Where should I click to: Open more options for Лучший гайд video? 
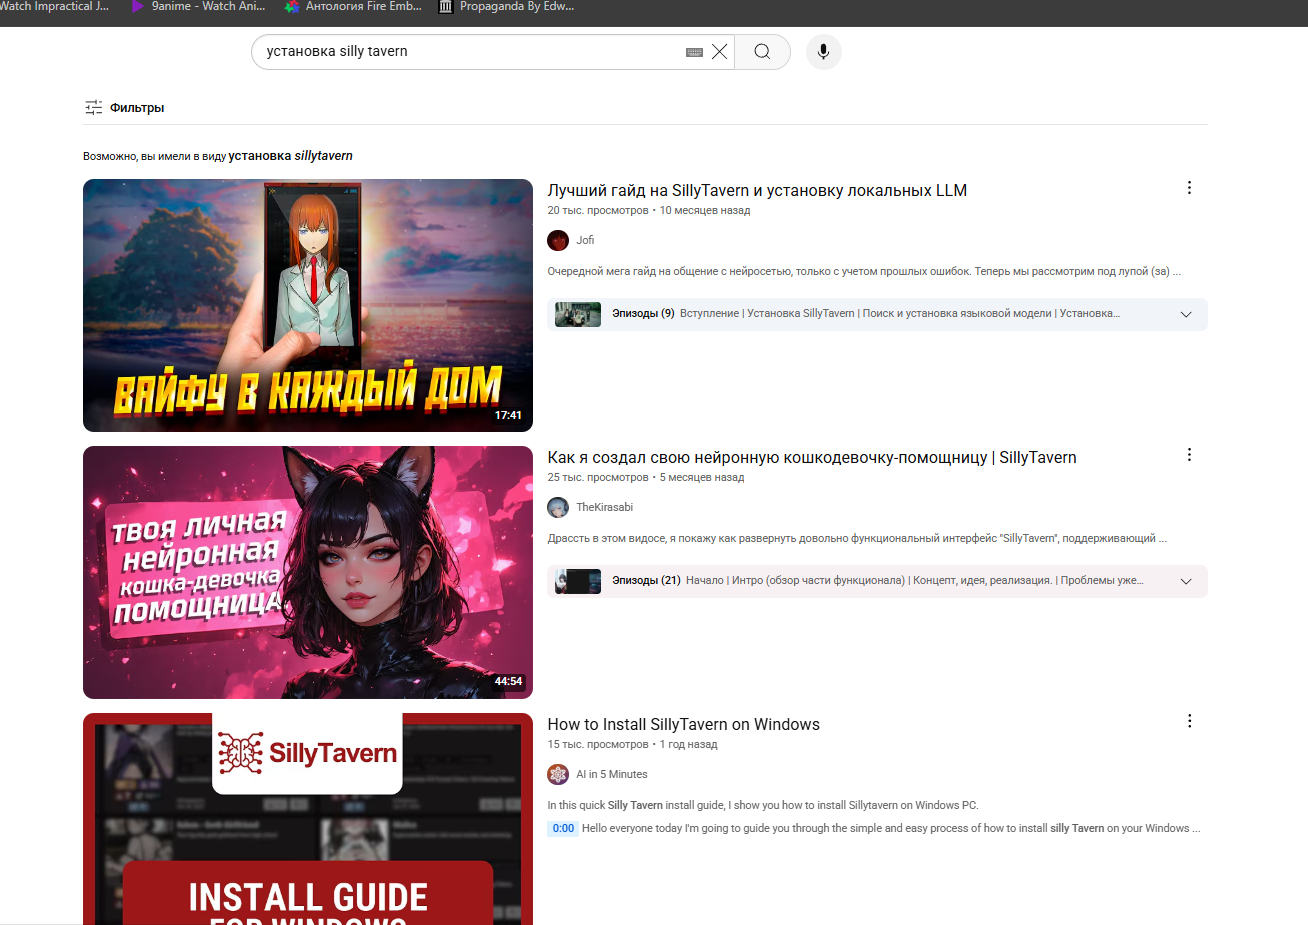[1189, 188]
